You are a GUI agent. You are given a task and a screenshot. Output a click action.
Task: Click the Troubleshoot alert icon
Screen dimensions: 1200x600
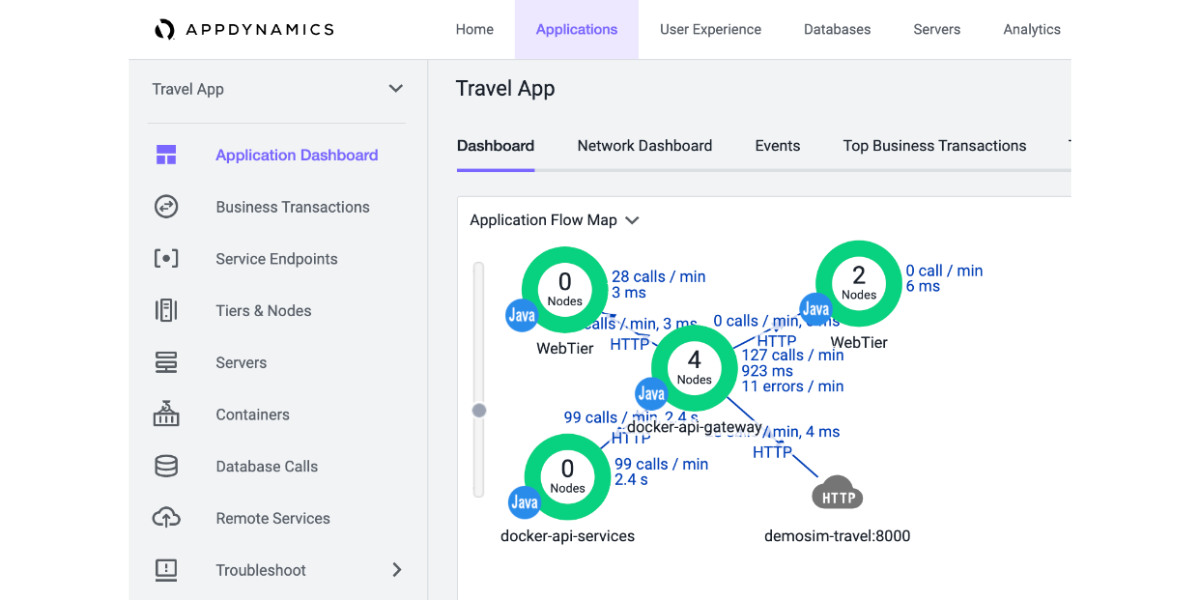tap(166, 570)
